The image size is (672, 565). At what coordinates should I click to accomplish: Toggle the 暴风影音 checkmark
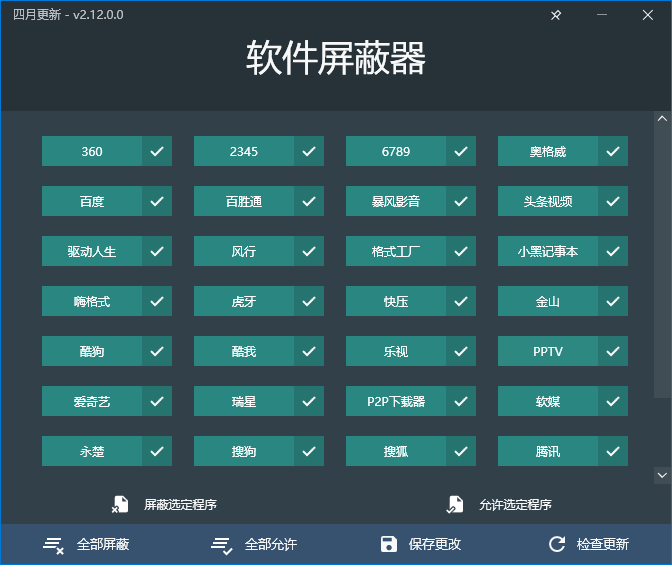pyautogui.click(x=461, y=202)
